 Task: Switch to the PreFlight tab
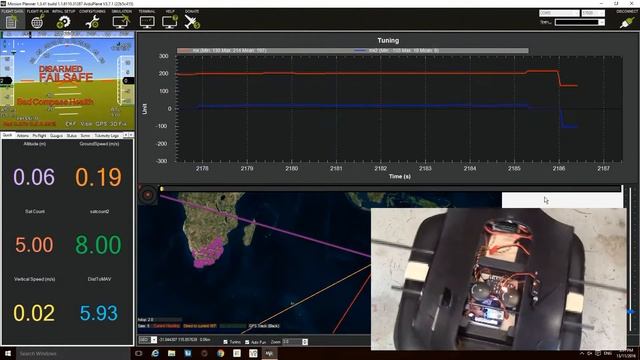pyautogui.click(x=39, y=136)
